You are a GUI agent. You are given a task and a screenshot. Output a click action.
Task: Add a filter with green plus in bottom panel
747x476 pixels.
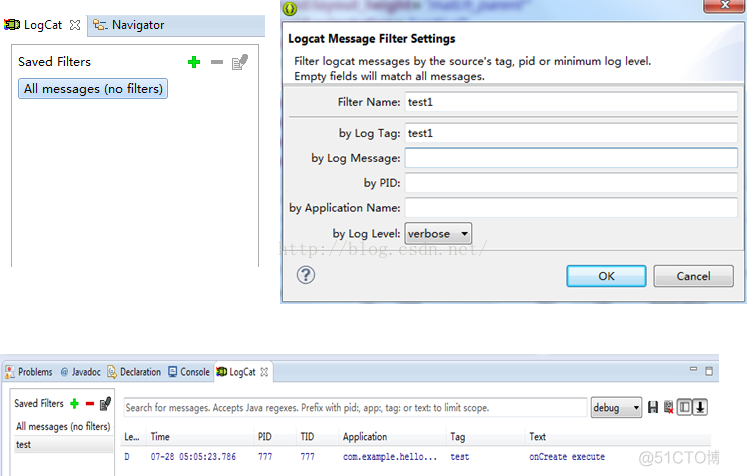click(74, 404)
